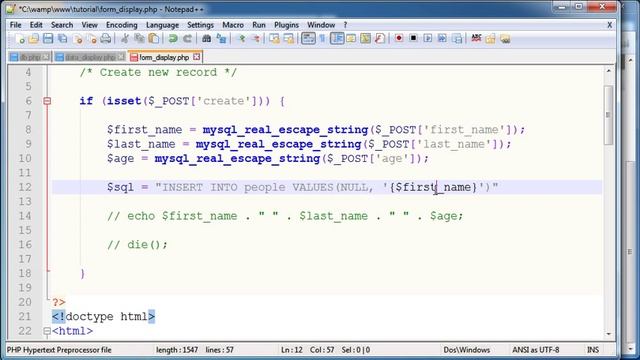Run macro multiple times icon
Screen dimensions: 640x360
[442, 38]
